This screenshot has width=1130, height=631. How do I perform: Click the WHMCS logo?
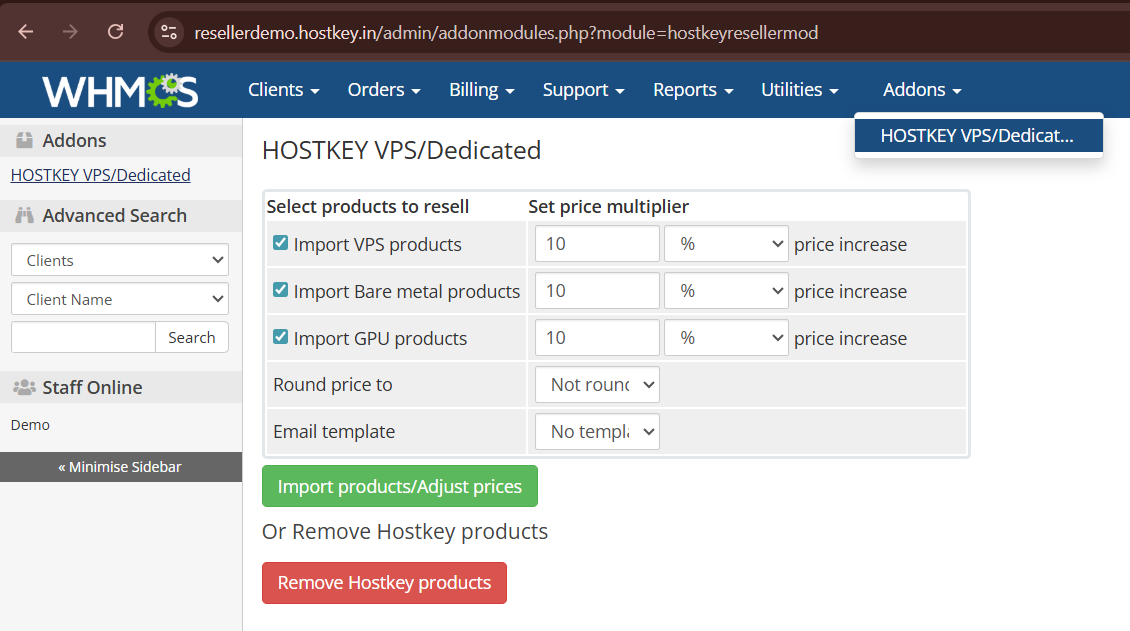point(120,90)
